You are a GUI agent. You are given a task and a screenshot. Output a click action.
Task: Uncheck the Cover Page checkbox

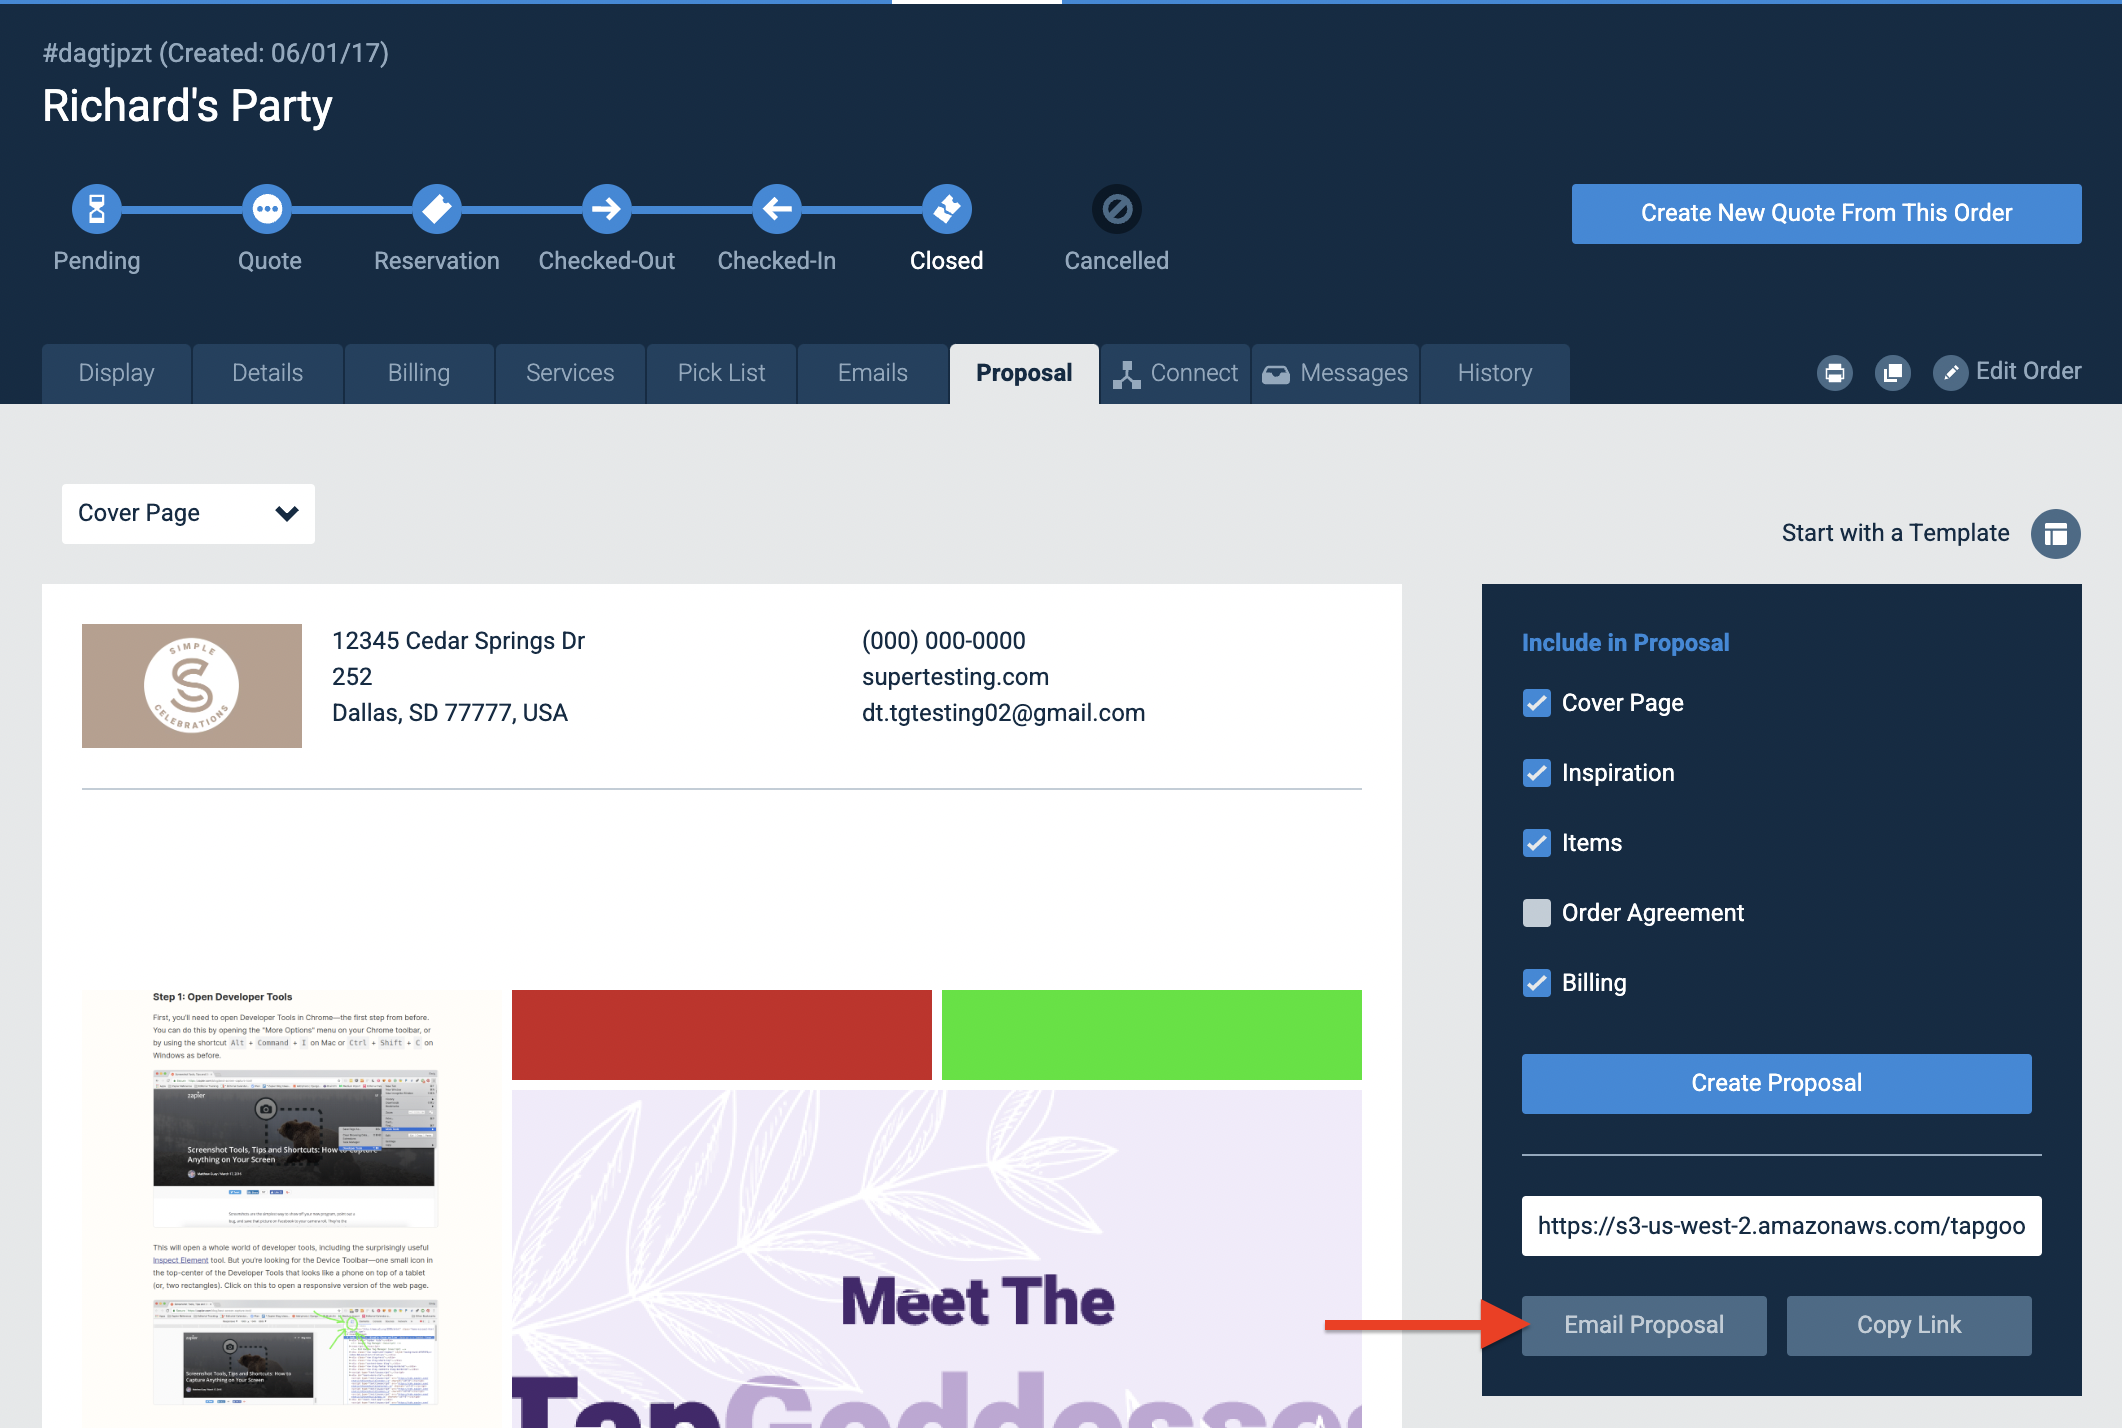(1537, 703)
